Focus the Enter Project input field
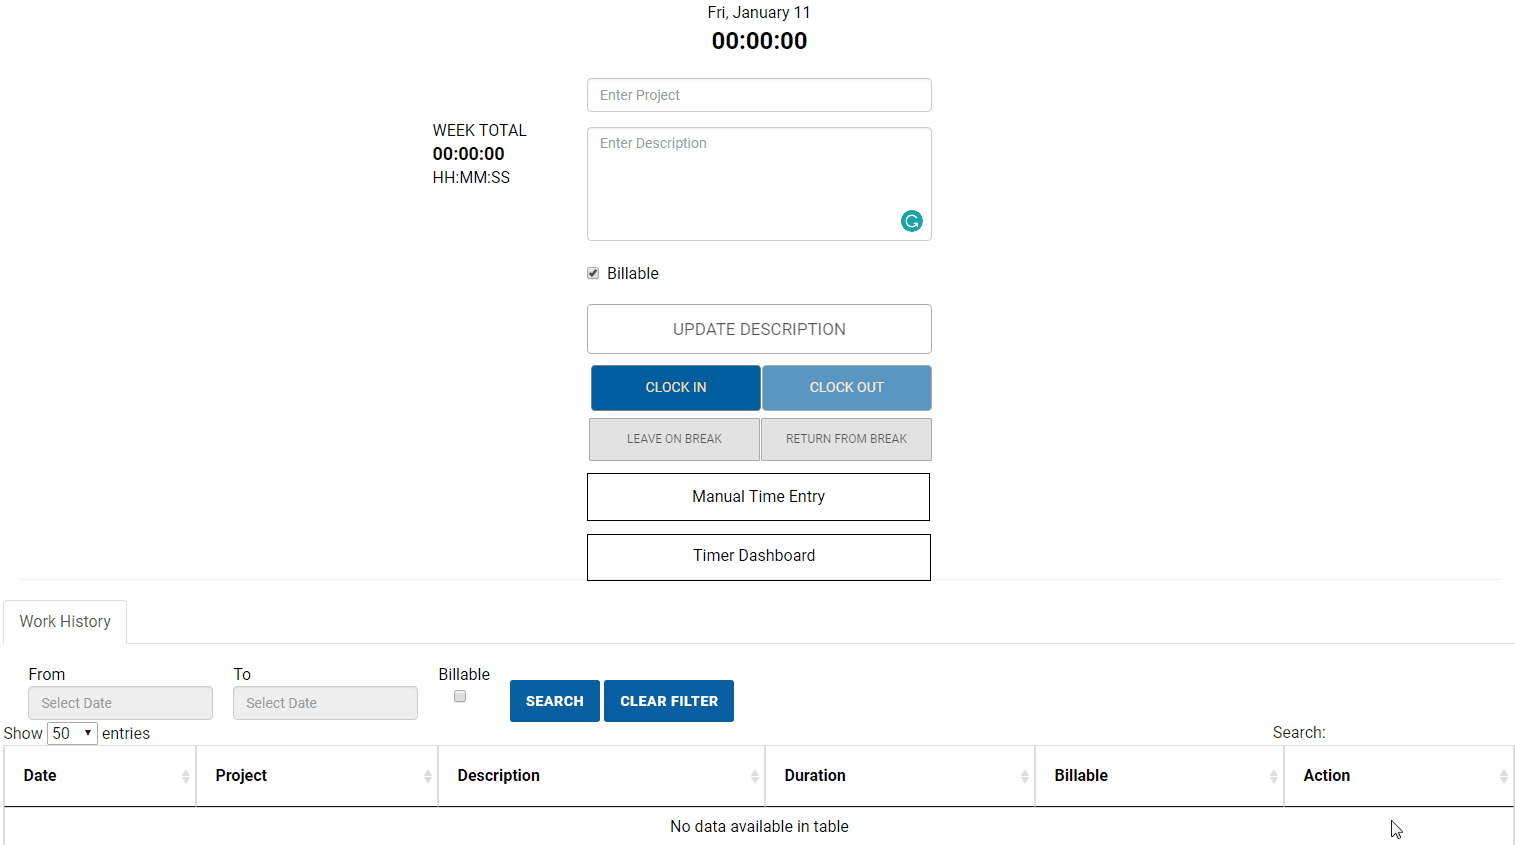Viewport: 1515px width, 845px height. click(759, 95)
